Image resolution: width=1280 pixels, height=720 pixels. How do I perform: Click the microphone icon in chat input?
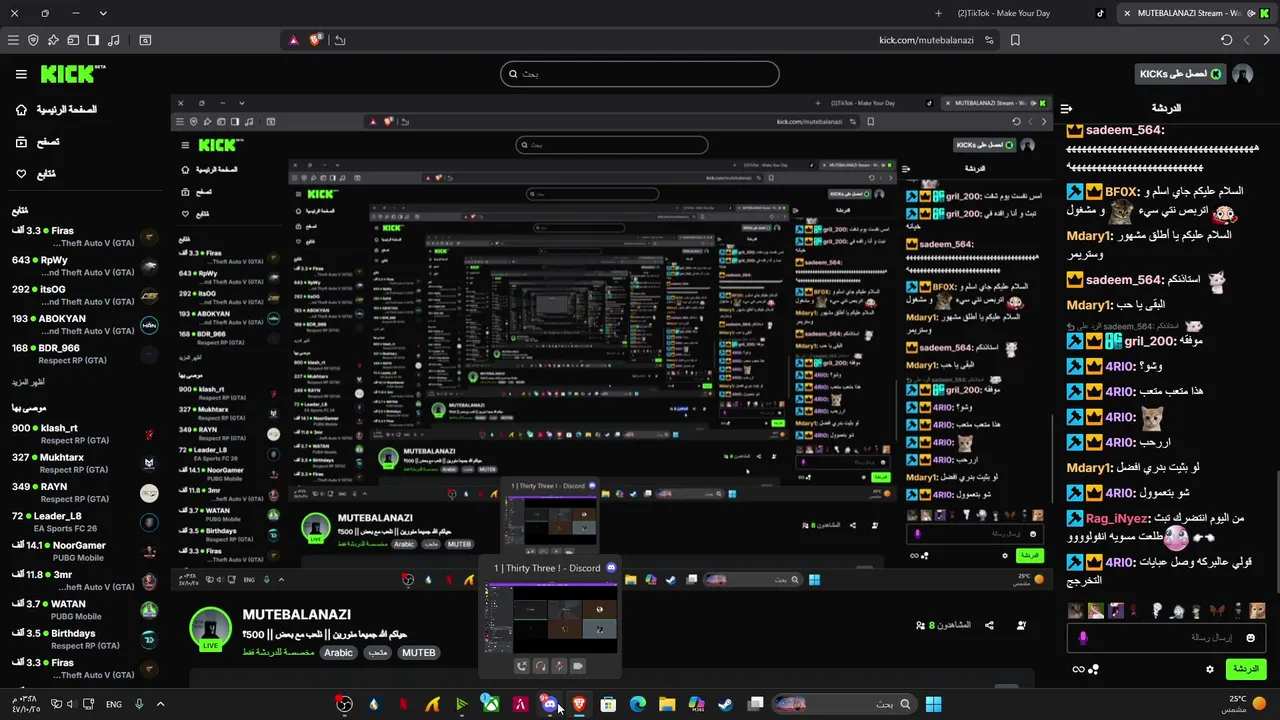click(x=1082, y=637)
